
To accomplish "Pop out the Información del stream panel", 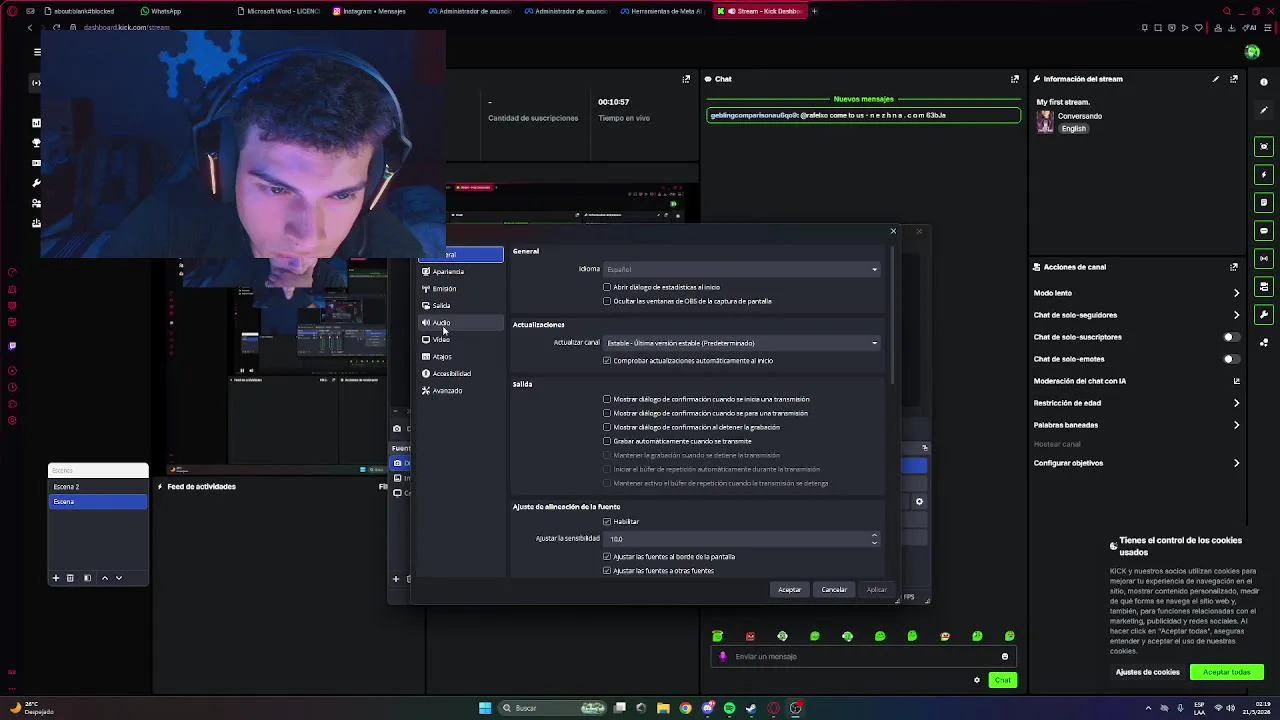I will [1234, 79].
